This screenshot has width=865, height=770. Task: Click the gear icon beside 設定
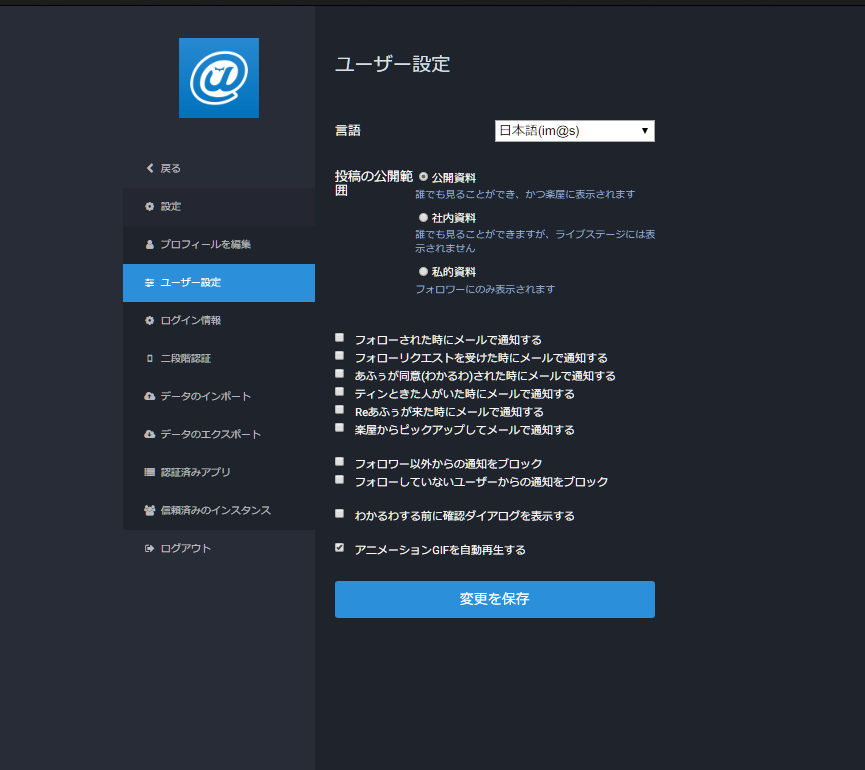149,206
